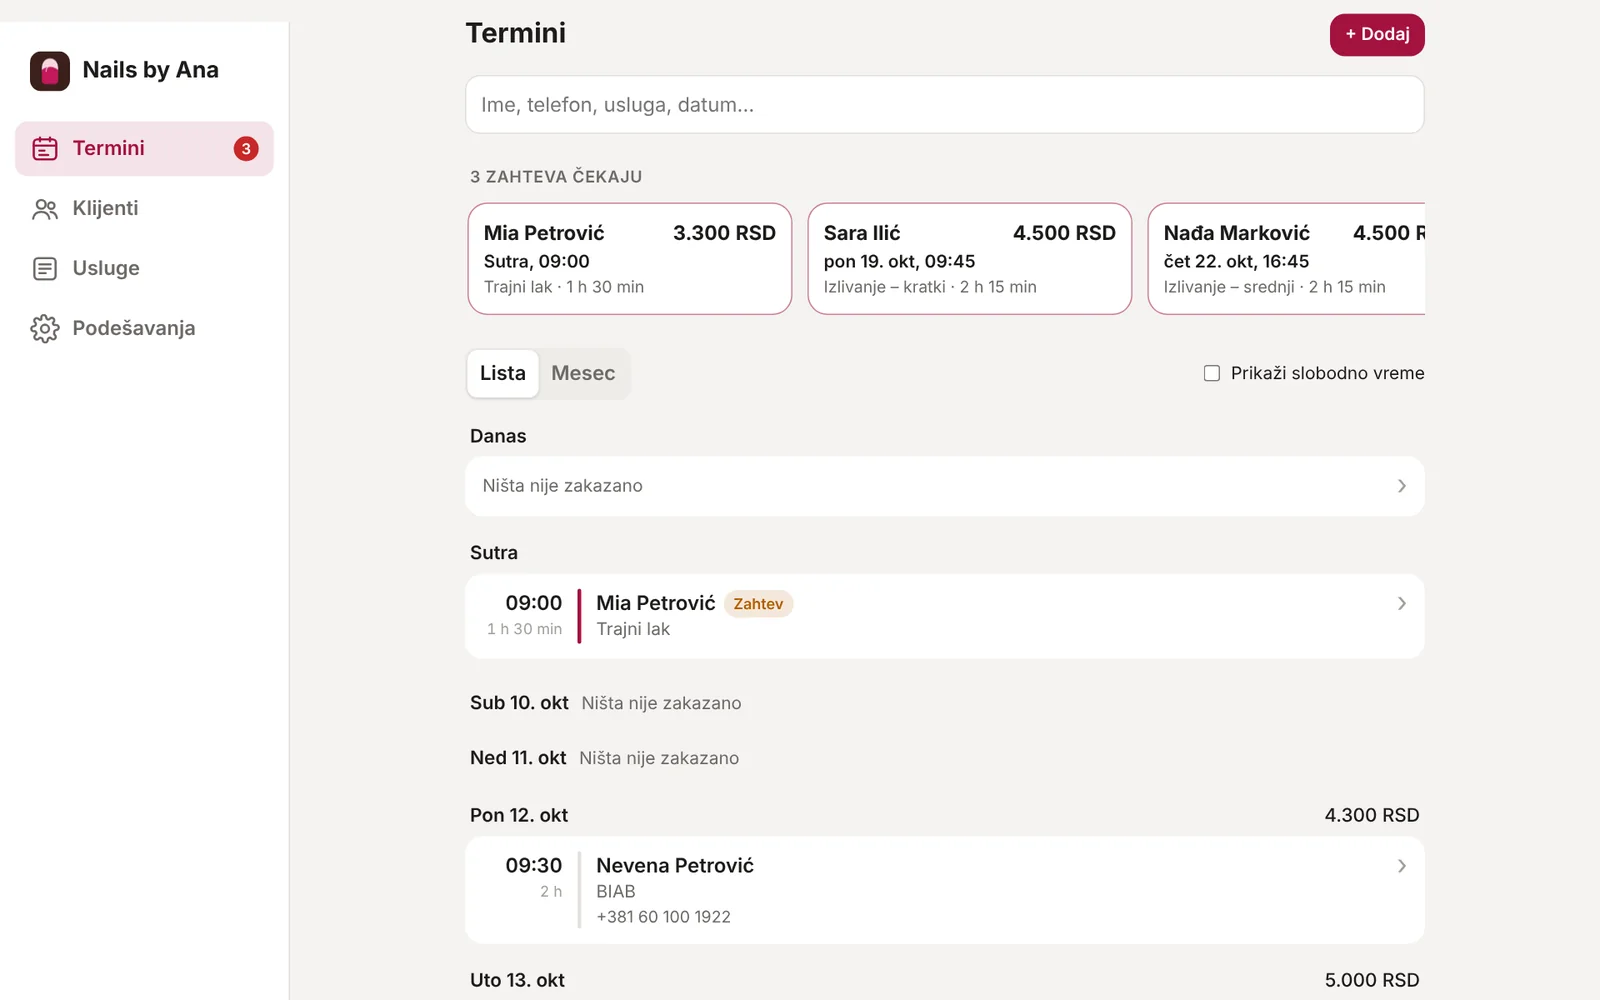This screenshot has height=1000, width=1600.
Task: Click the Ned 11. okt day label
Action: pos(518,758)
